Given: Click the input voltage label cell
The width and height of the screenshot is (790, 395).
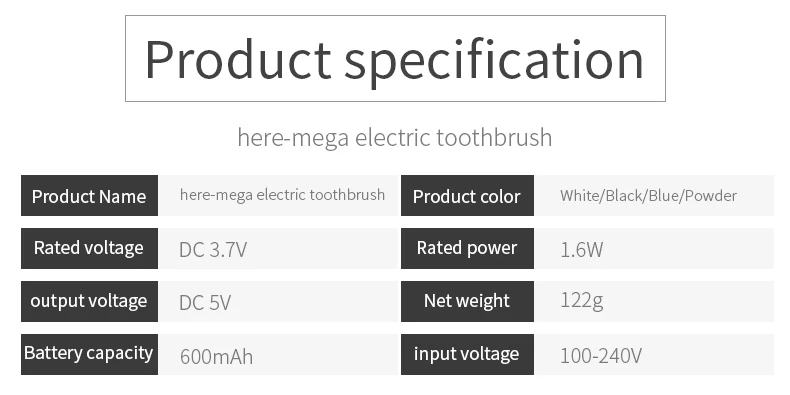Looking at the screenshot, I should click(467, 354).
